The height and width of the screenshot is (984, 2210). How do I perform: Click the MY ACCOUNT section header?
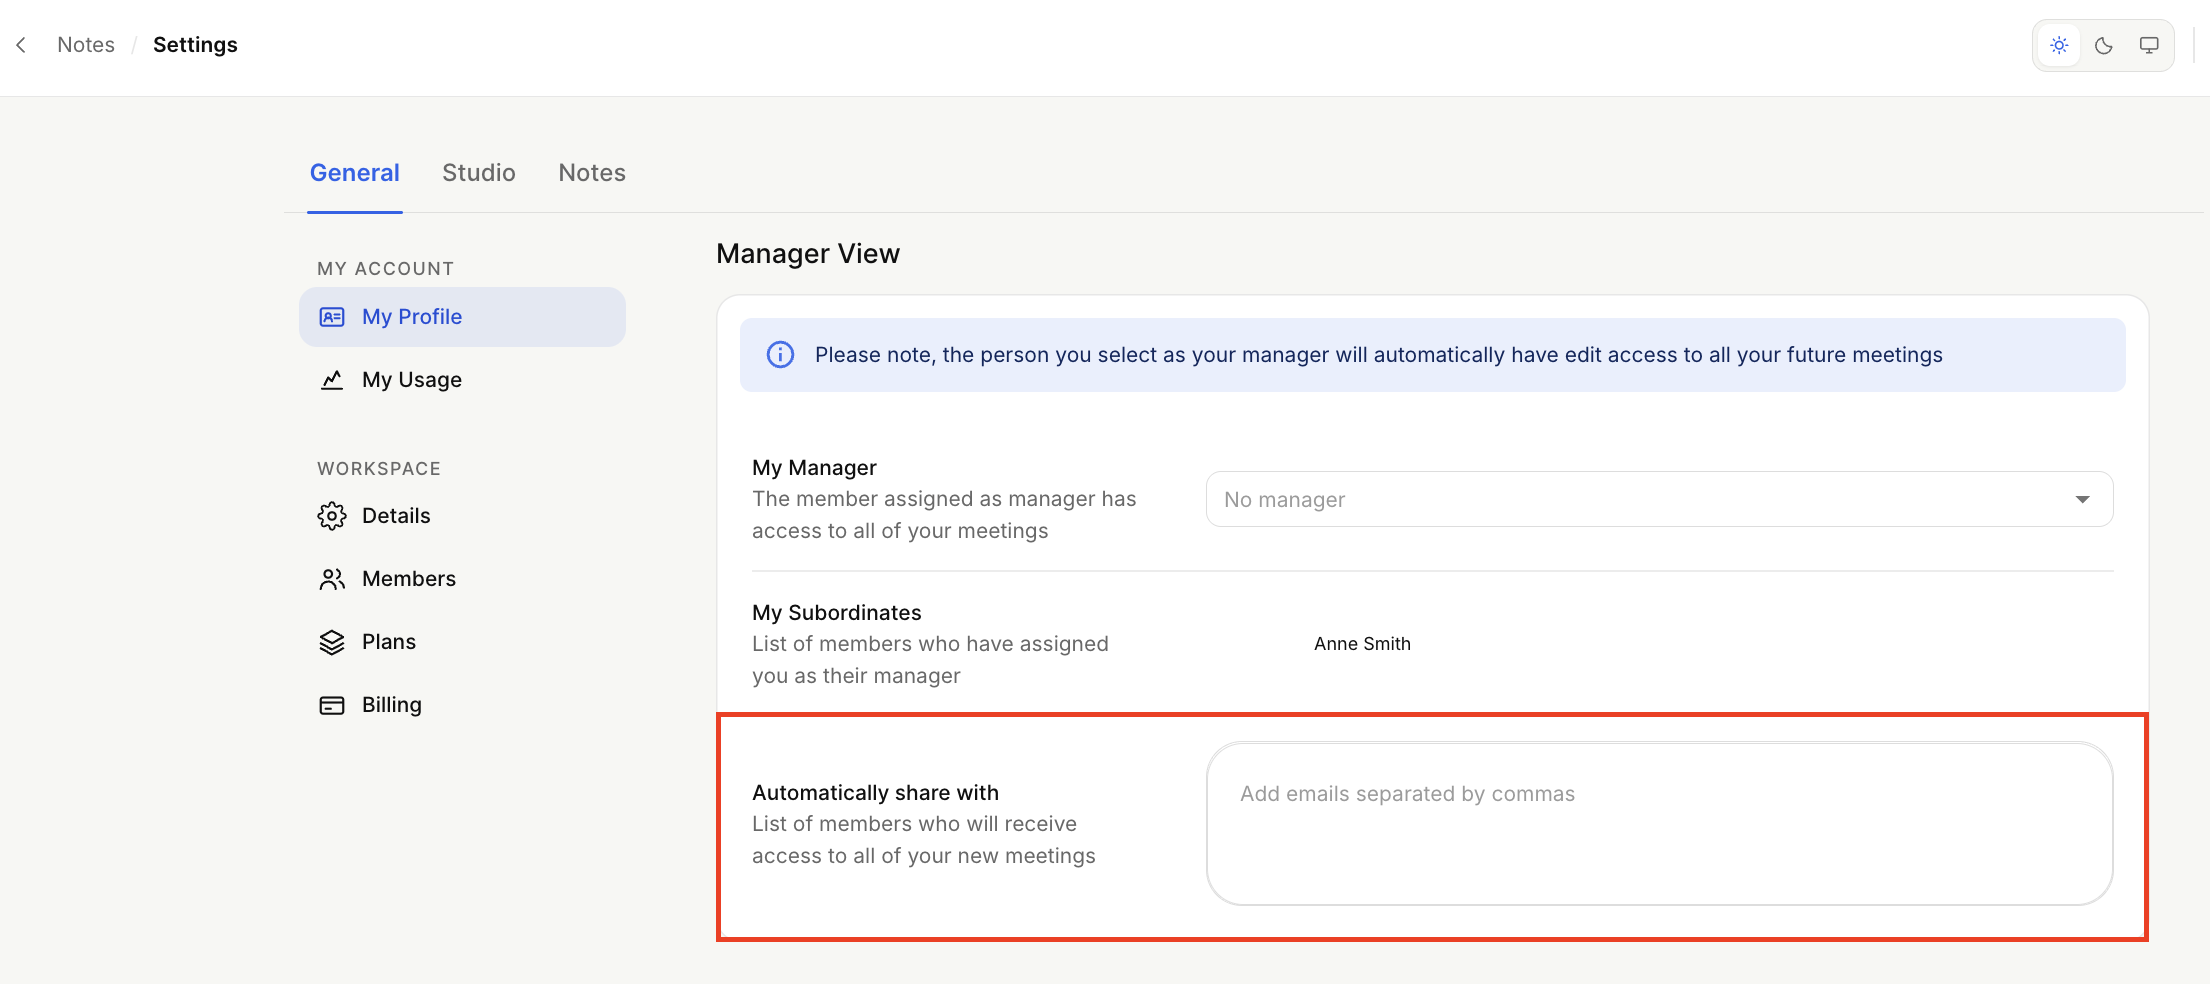(x=385, y=269)
